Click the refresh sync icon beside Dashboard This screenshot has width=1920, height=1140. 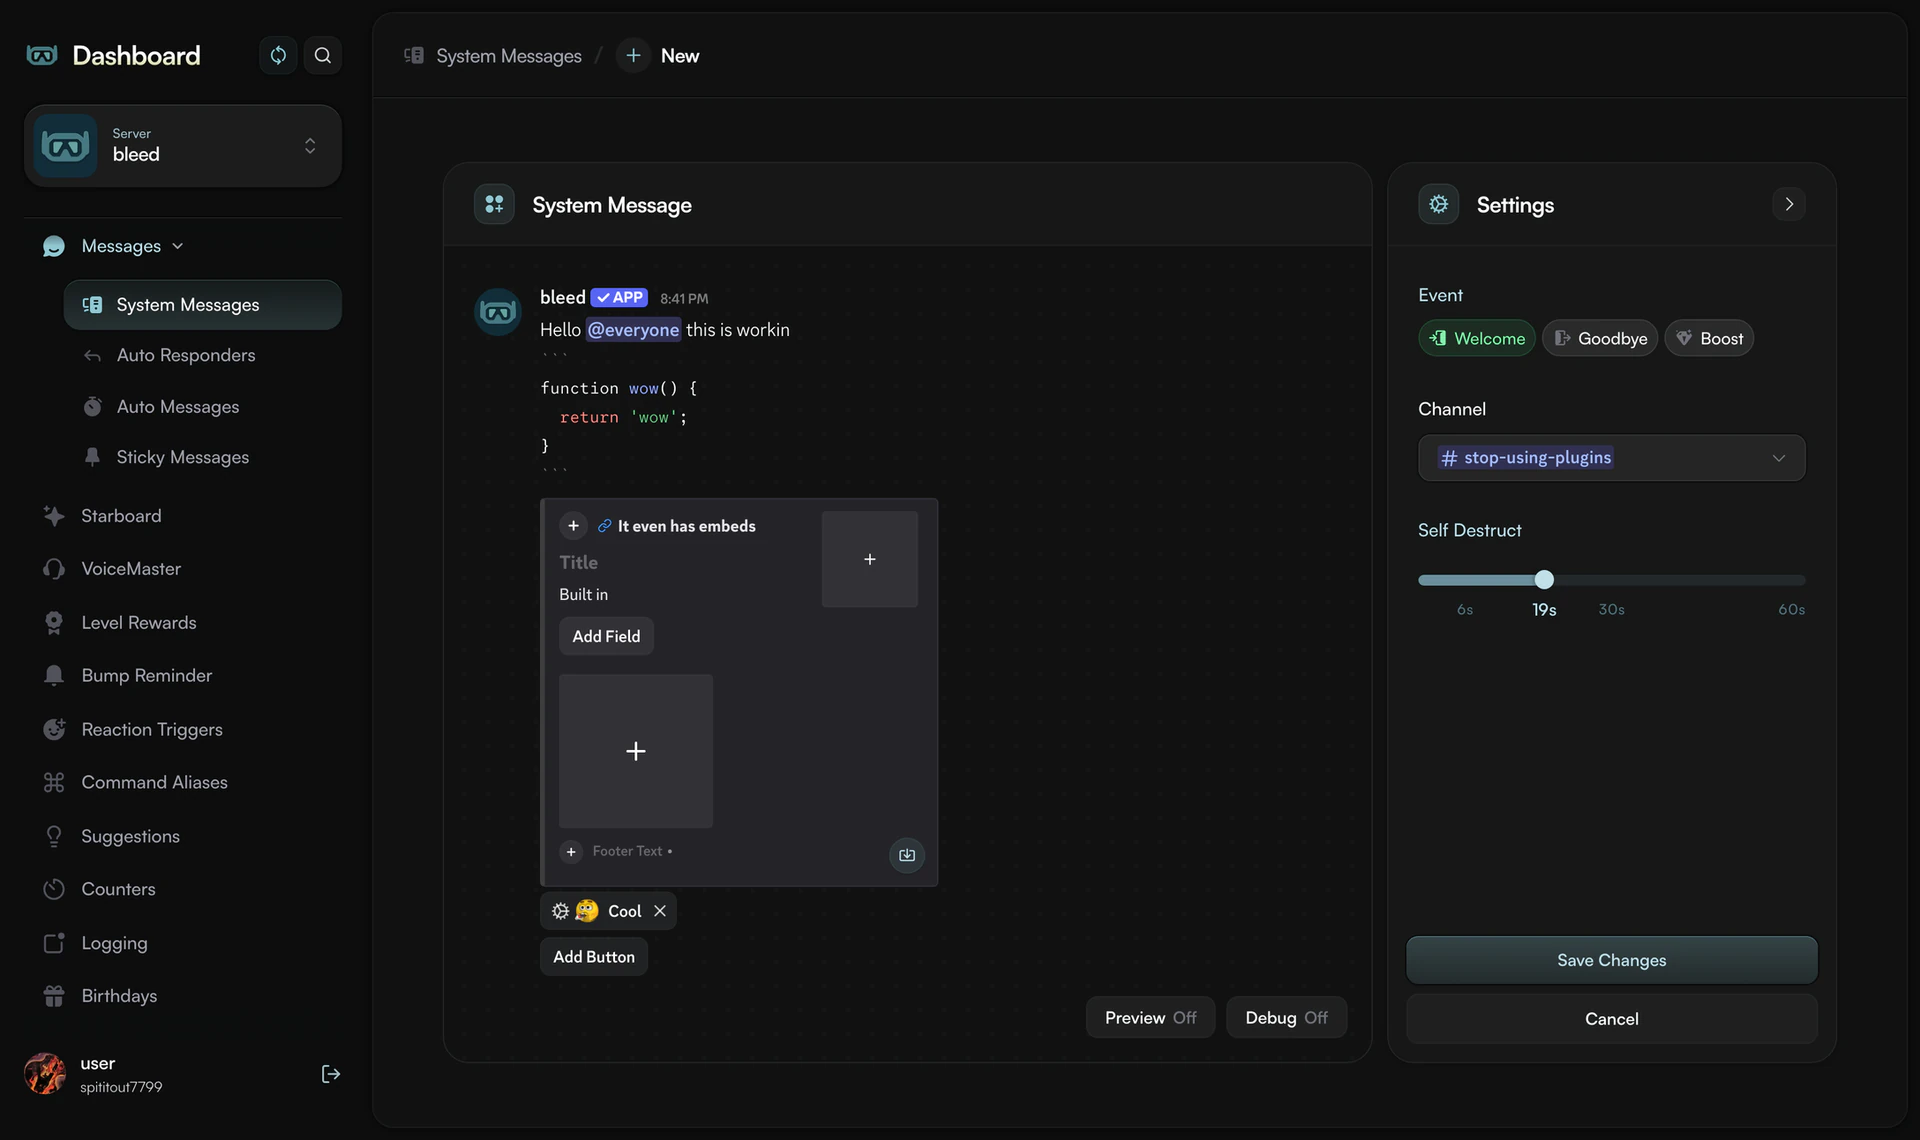pyautogui.click(x=278, y=55)
